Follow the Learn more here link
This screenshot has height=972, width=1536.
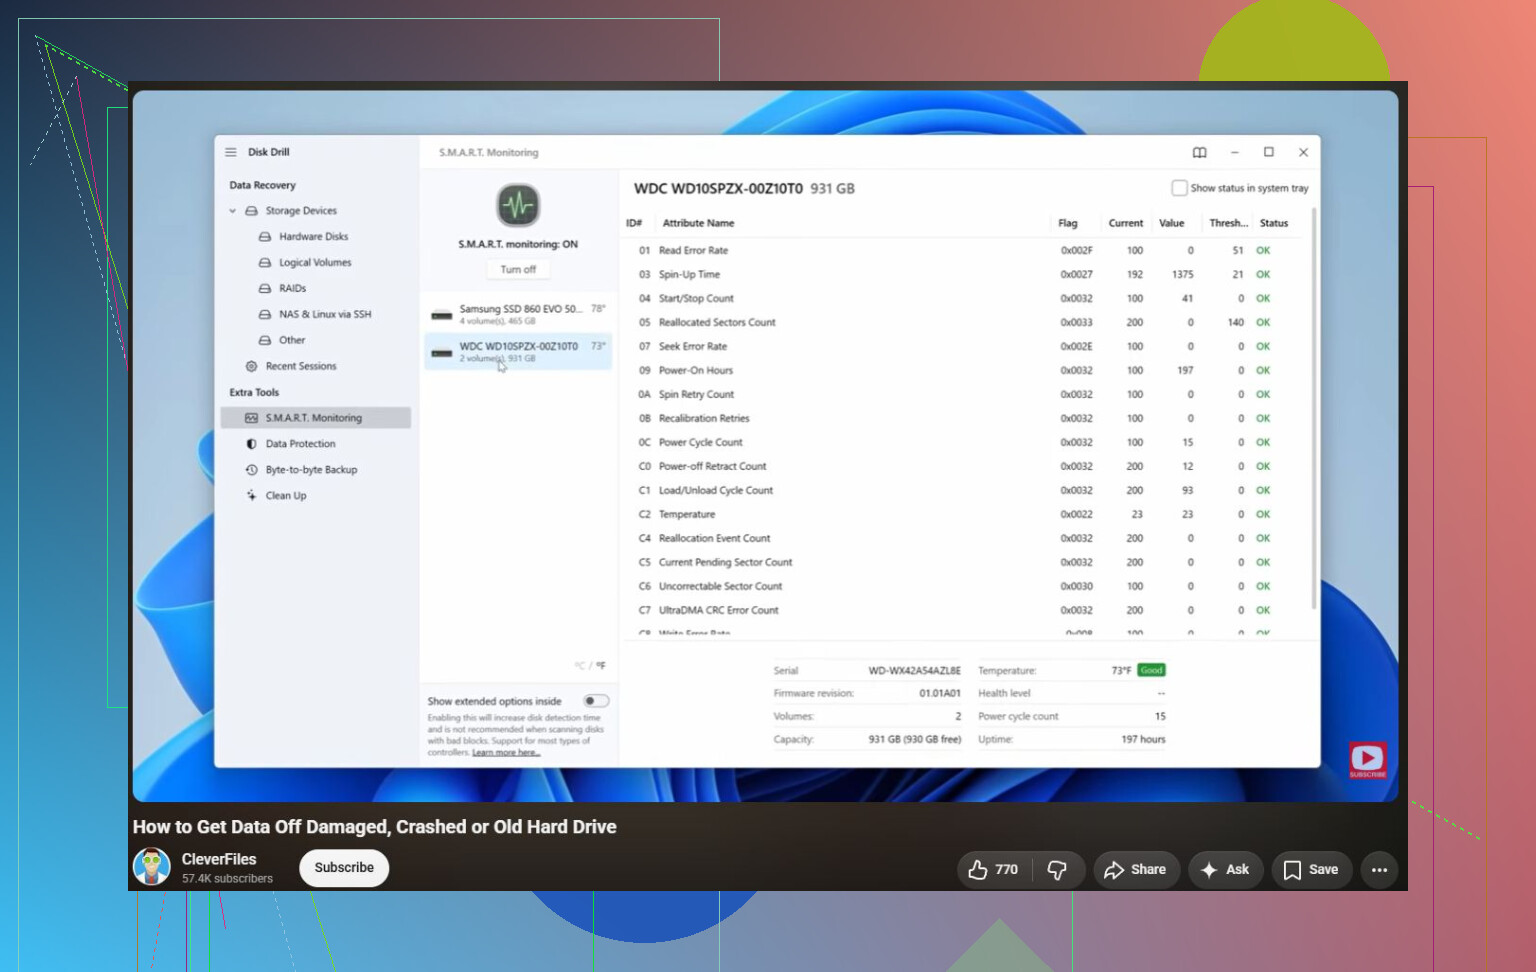click(x=506, y=753)
